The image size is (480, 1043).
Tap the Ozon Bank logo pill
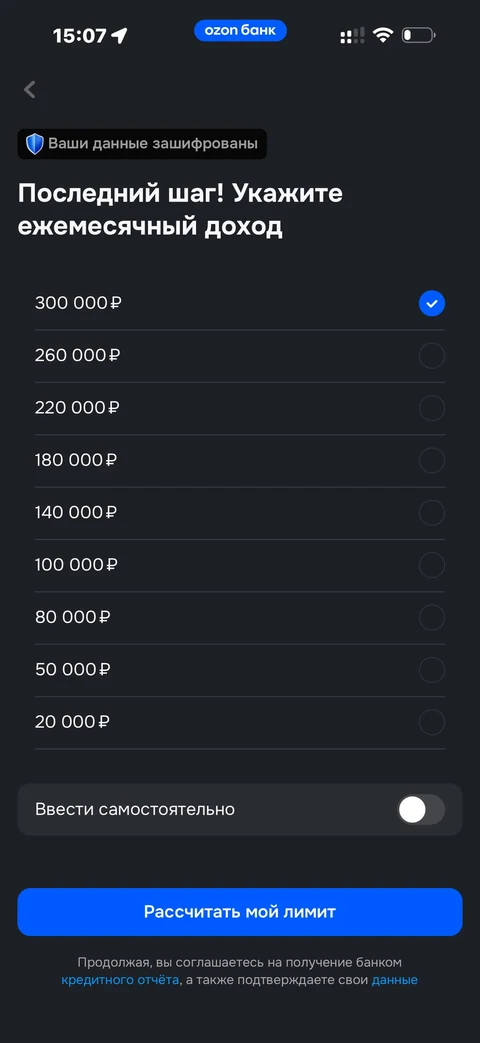240,31
